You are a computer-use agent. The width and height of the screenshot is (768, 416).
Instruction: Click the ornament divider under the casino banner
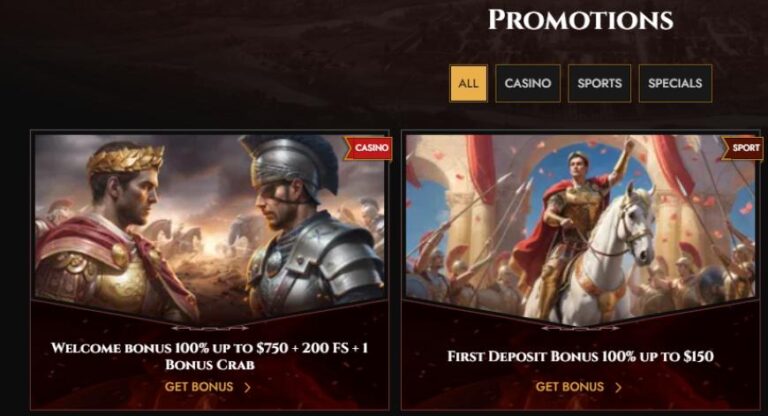210,328
